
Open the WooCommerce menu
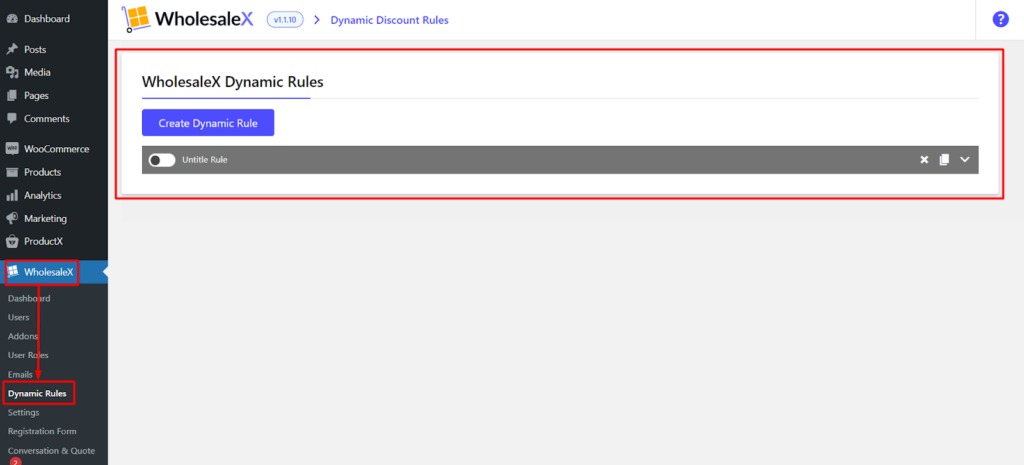point(57,149)
